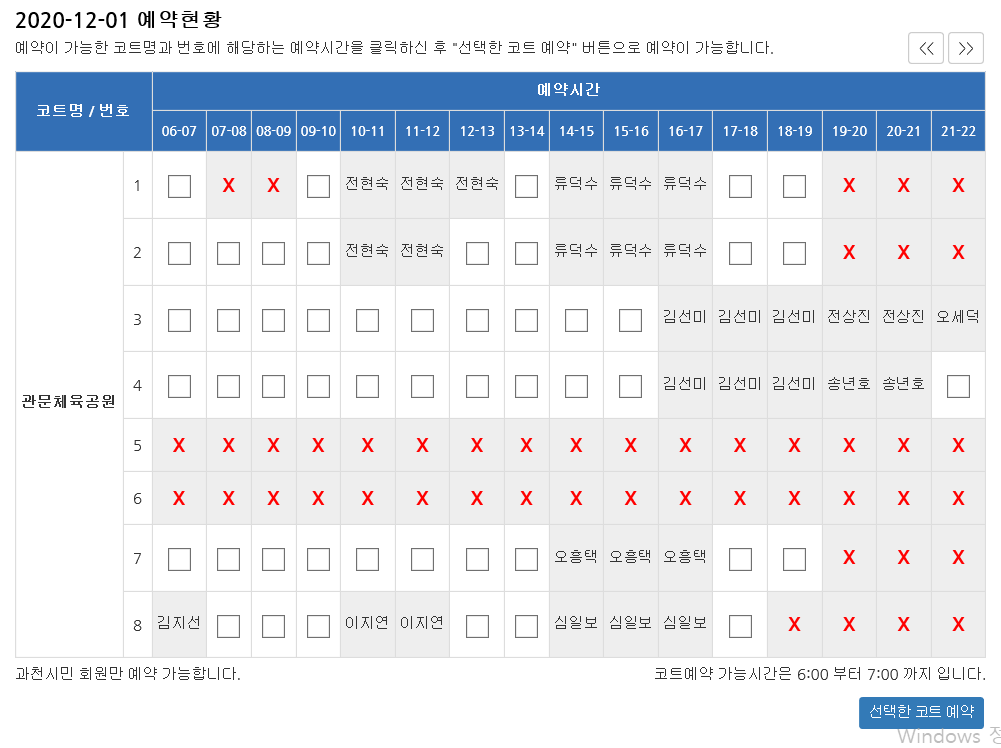Select court 4 at the 21-22 slot
This screenshot has height=748, width=1001.
click(958, 386)
